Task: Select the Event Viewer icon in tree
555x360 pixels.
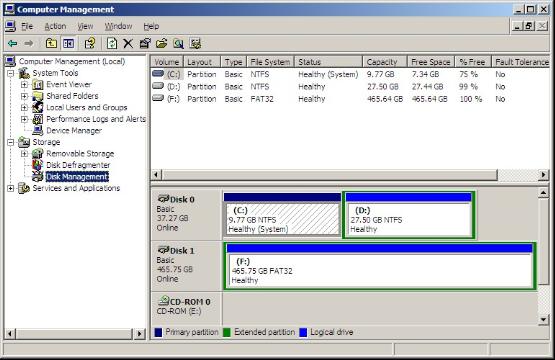Action: point(38,85)
